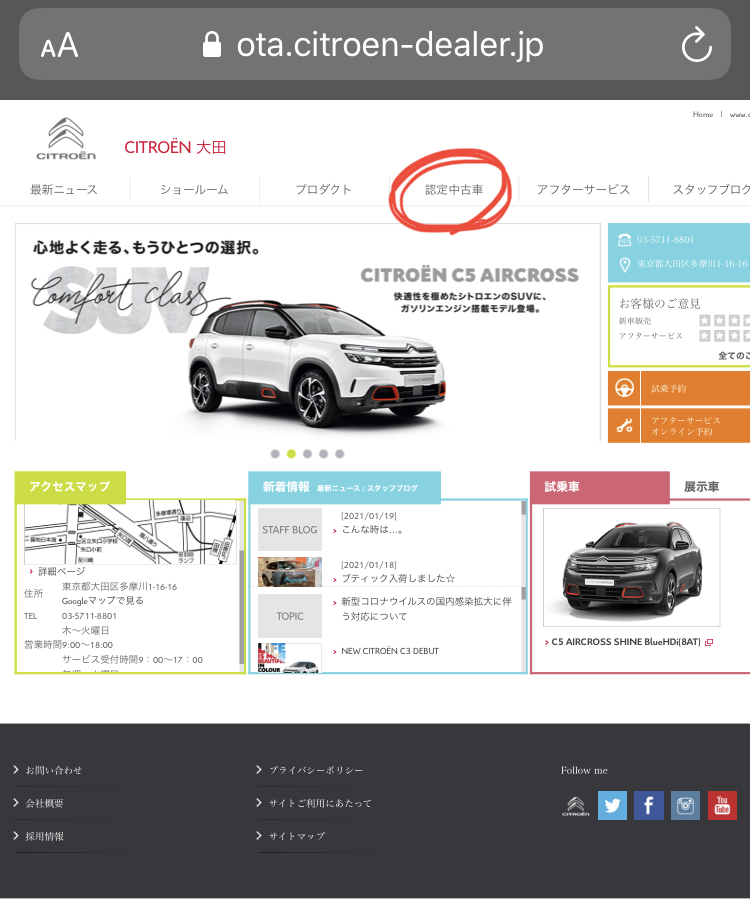
Task: Click the boutique arrival photo thumbnail
Action: pos(290,572)
